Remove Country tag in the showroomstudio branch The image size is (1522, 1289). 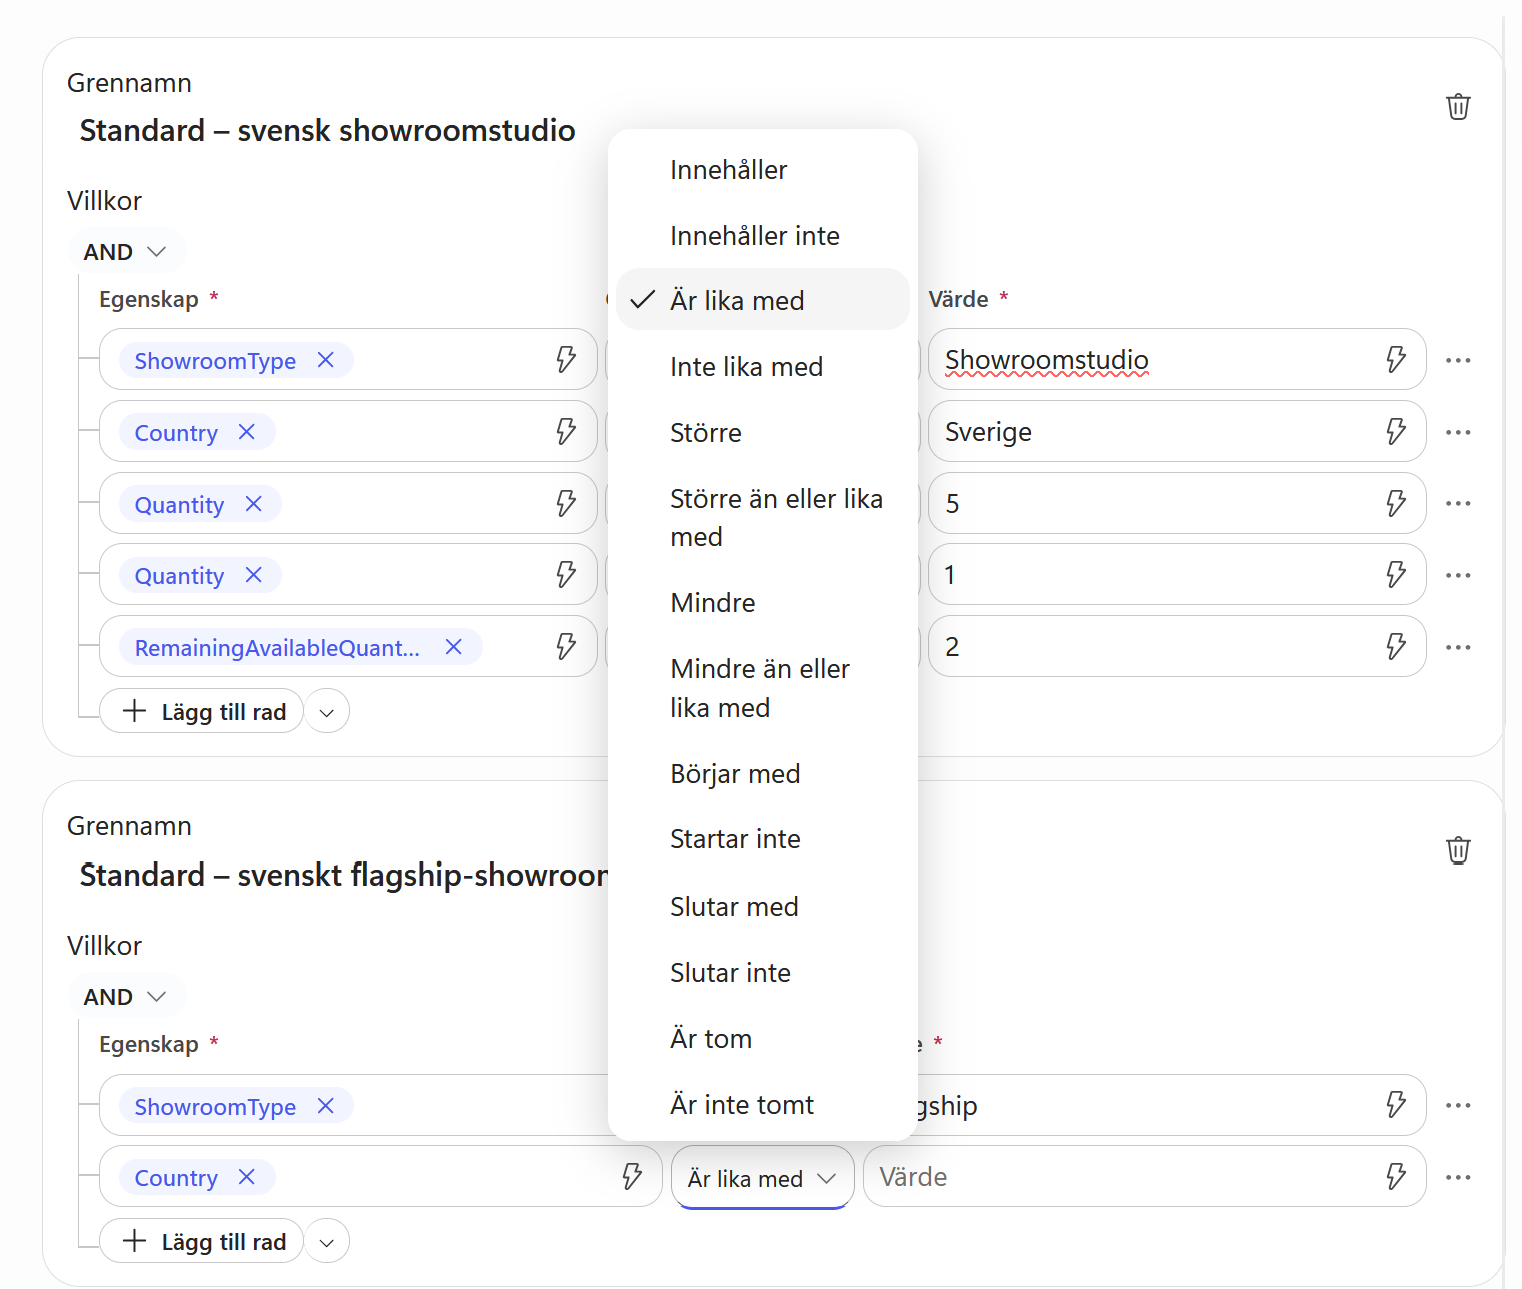click(x=247, y=432)
